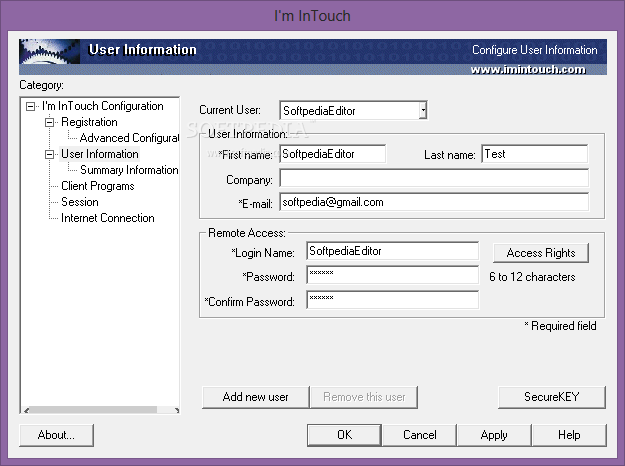Screen dimensions: 625x466
Task: Click the left arrow of the tree scrollbar
Action: point(26,410)
